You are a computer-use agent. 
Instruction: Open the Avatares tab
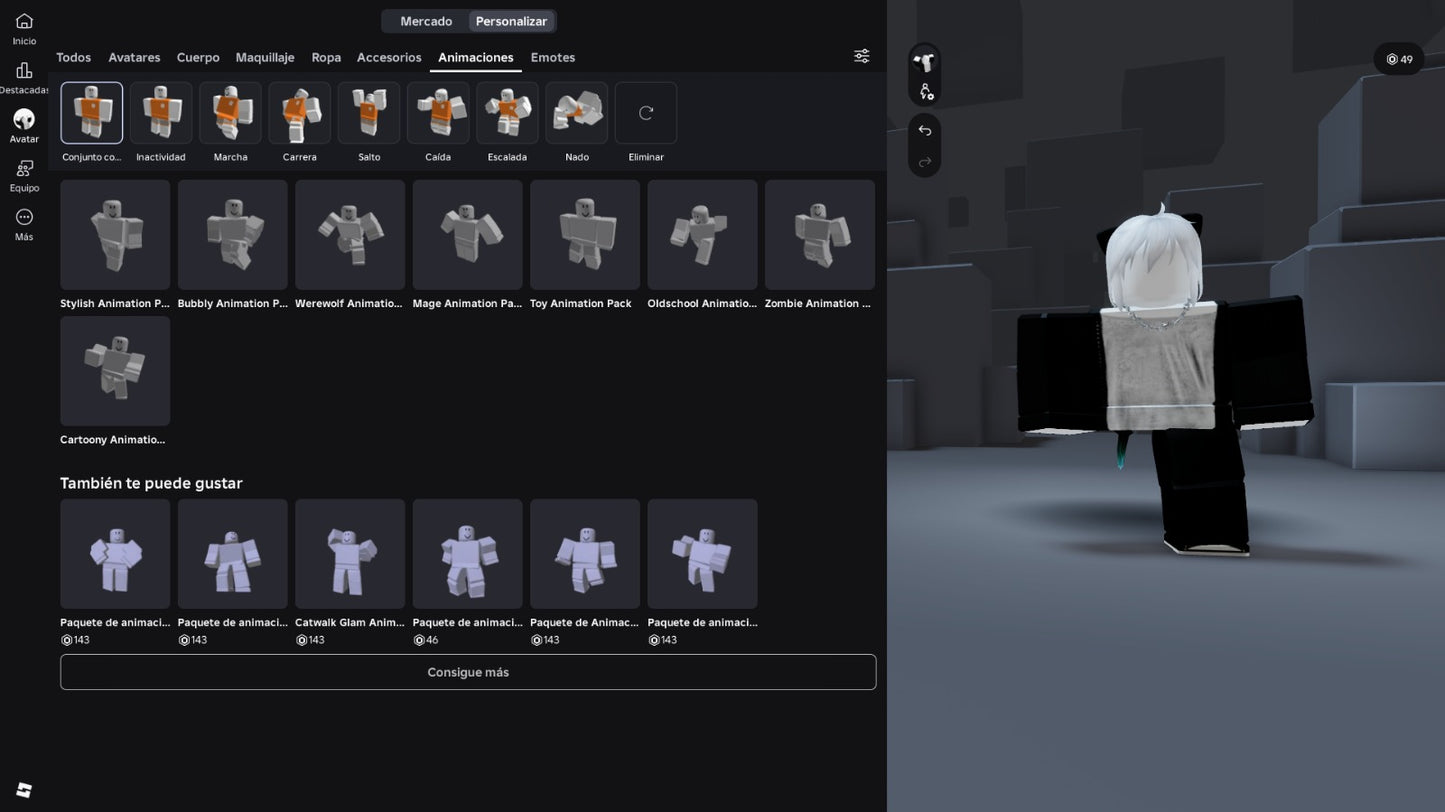[x=134, y=57]
